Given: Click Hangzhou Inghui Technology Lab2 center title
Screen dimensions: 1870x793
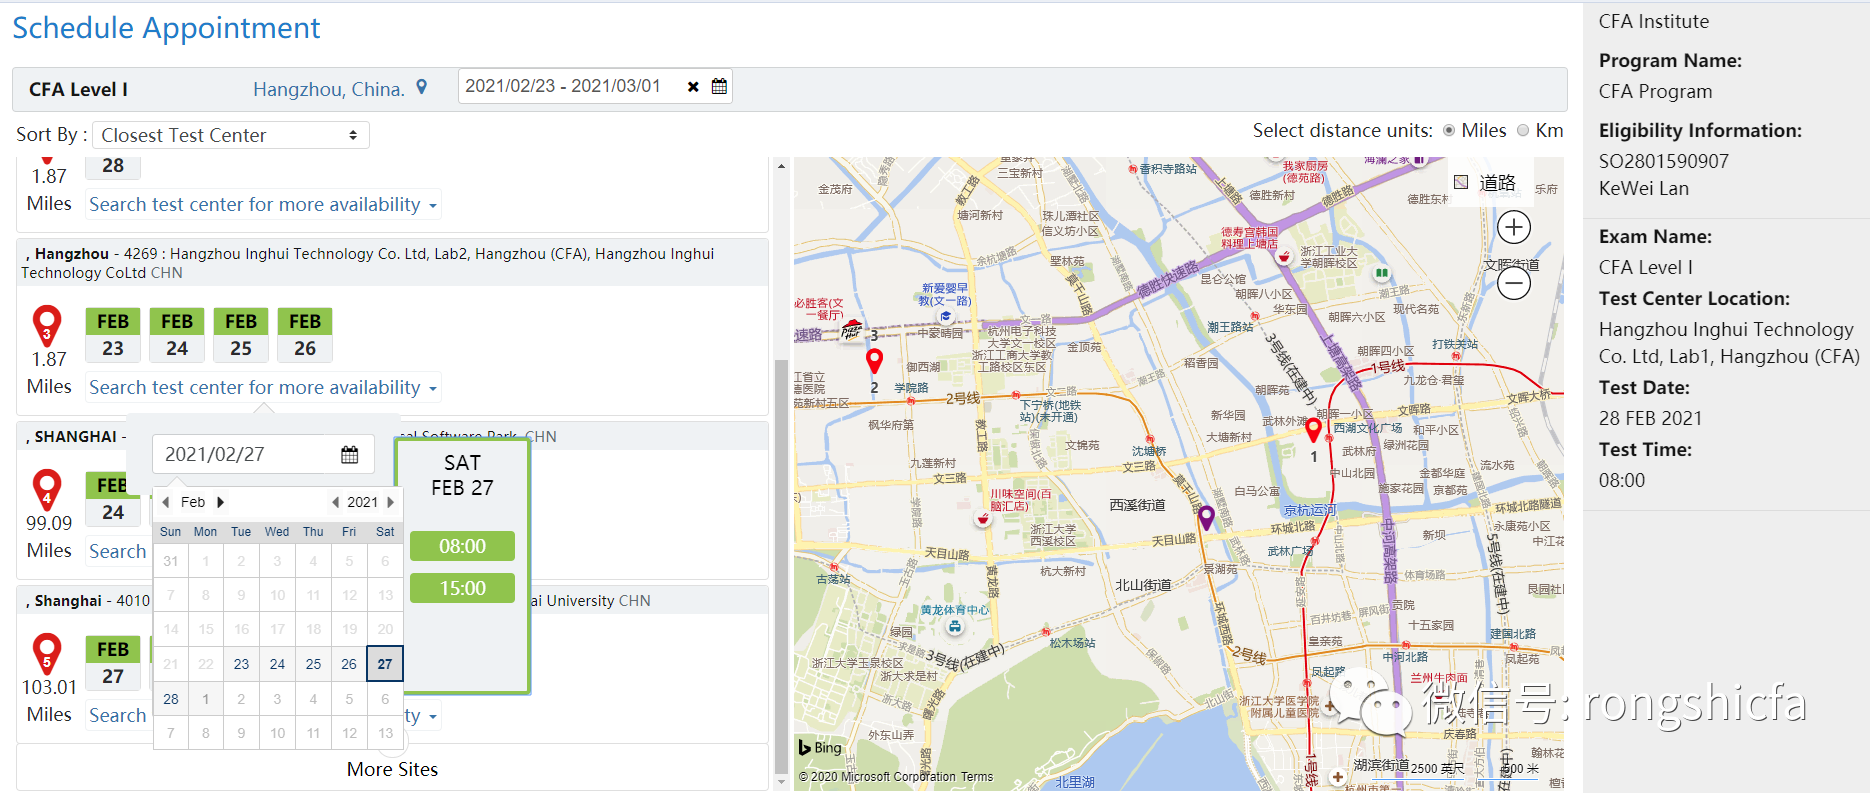Looking at the screenshot, I should (369, 263).
